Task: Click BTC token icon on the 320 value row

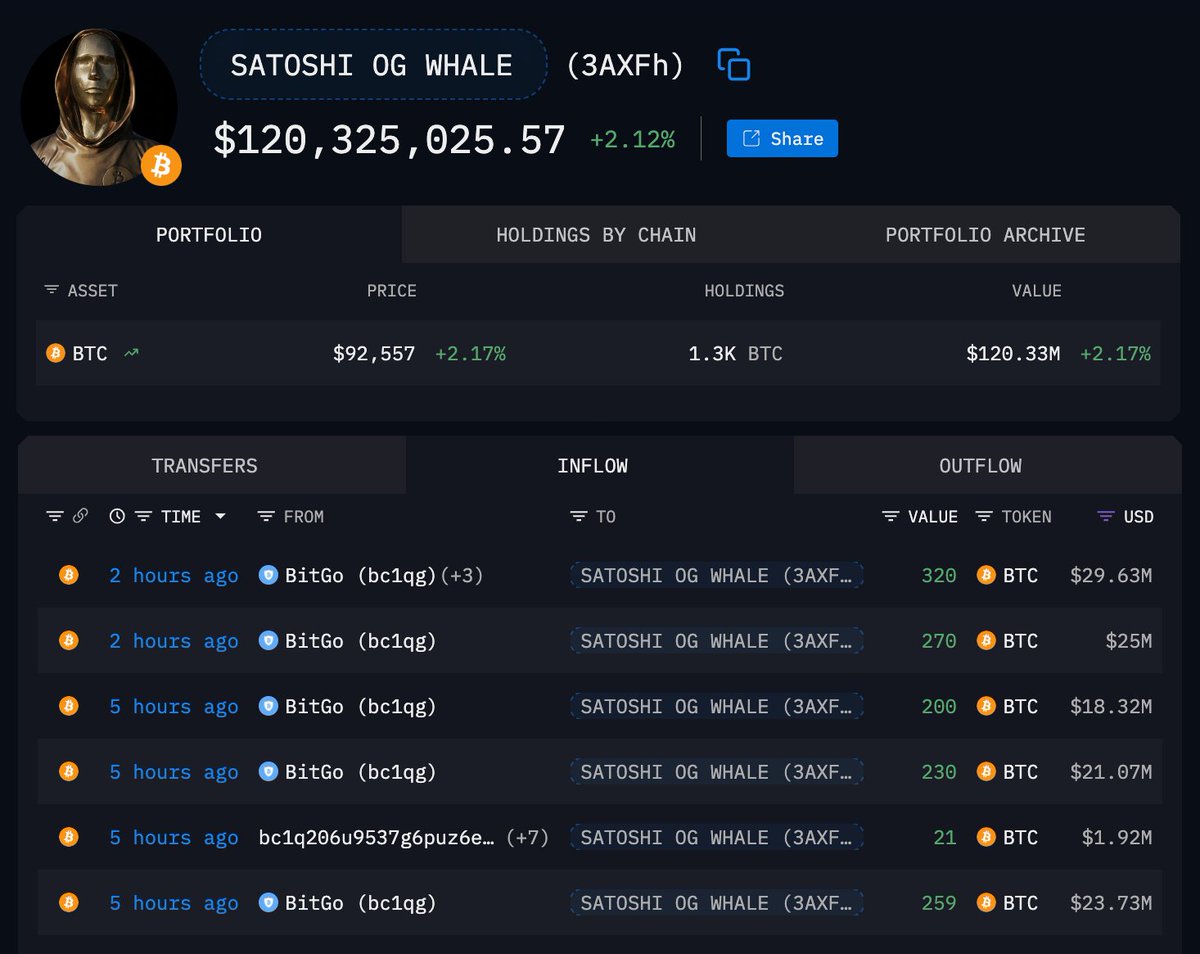Action: [986, 575]
